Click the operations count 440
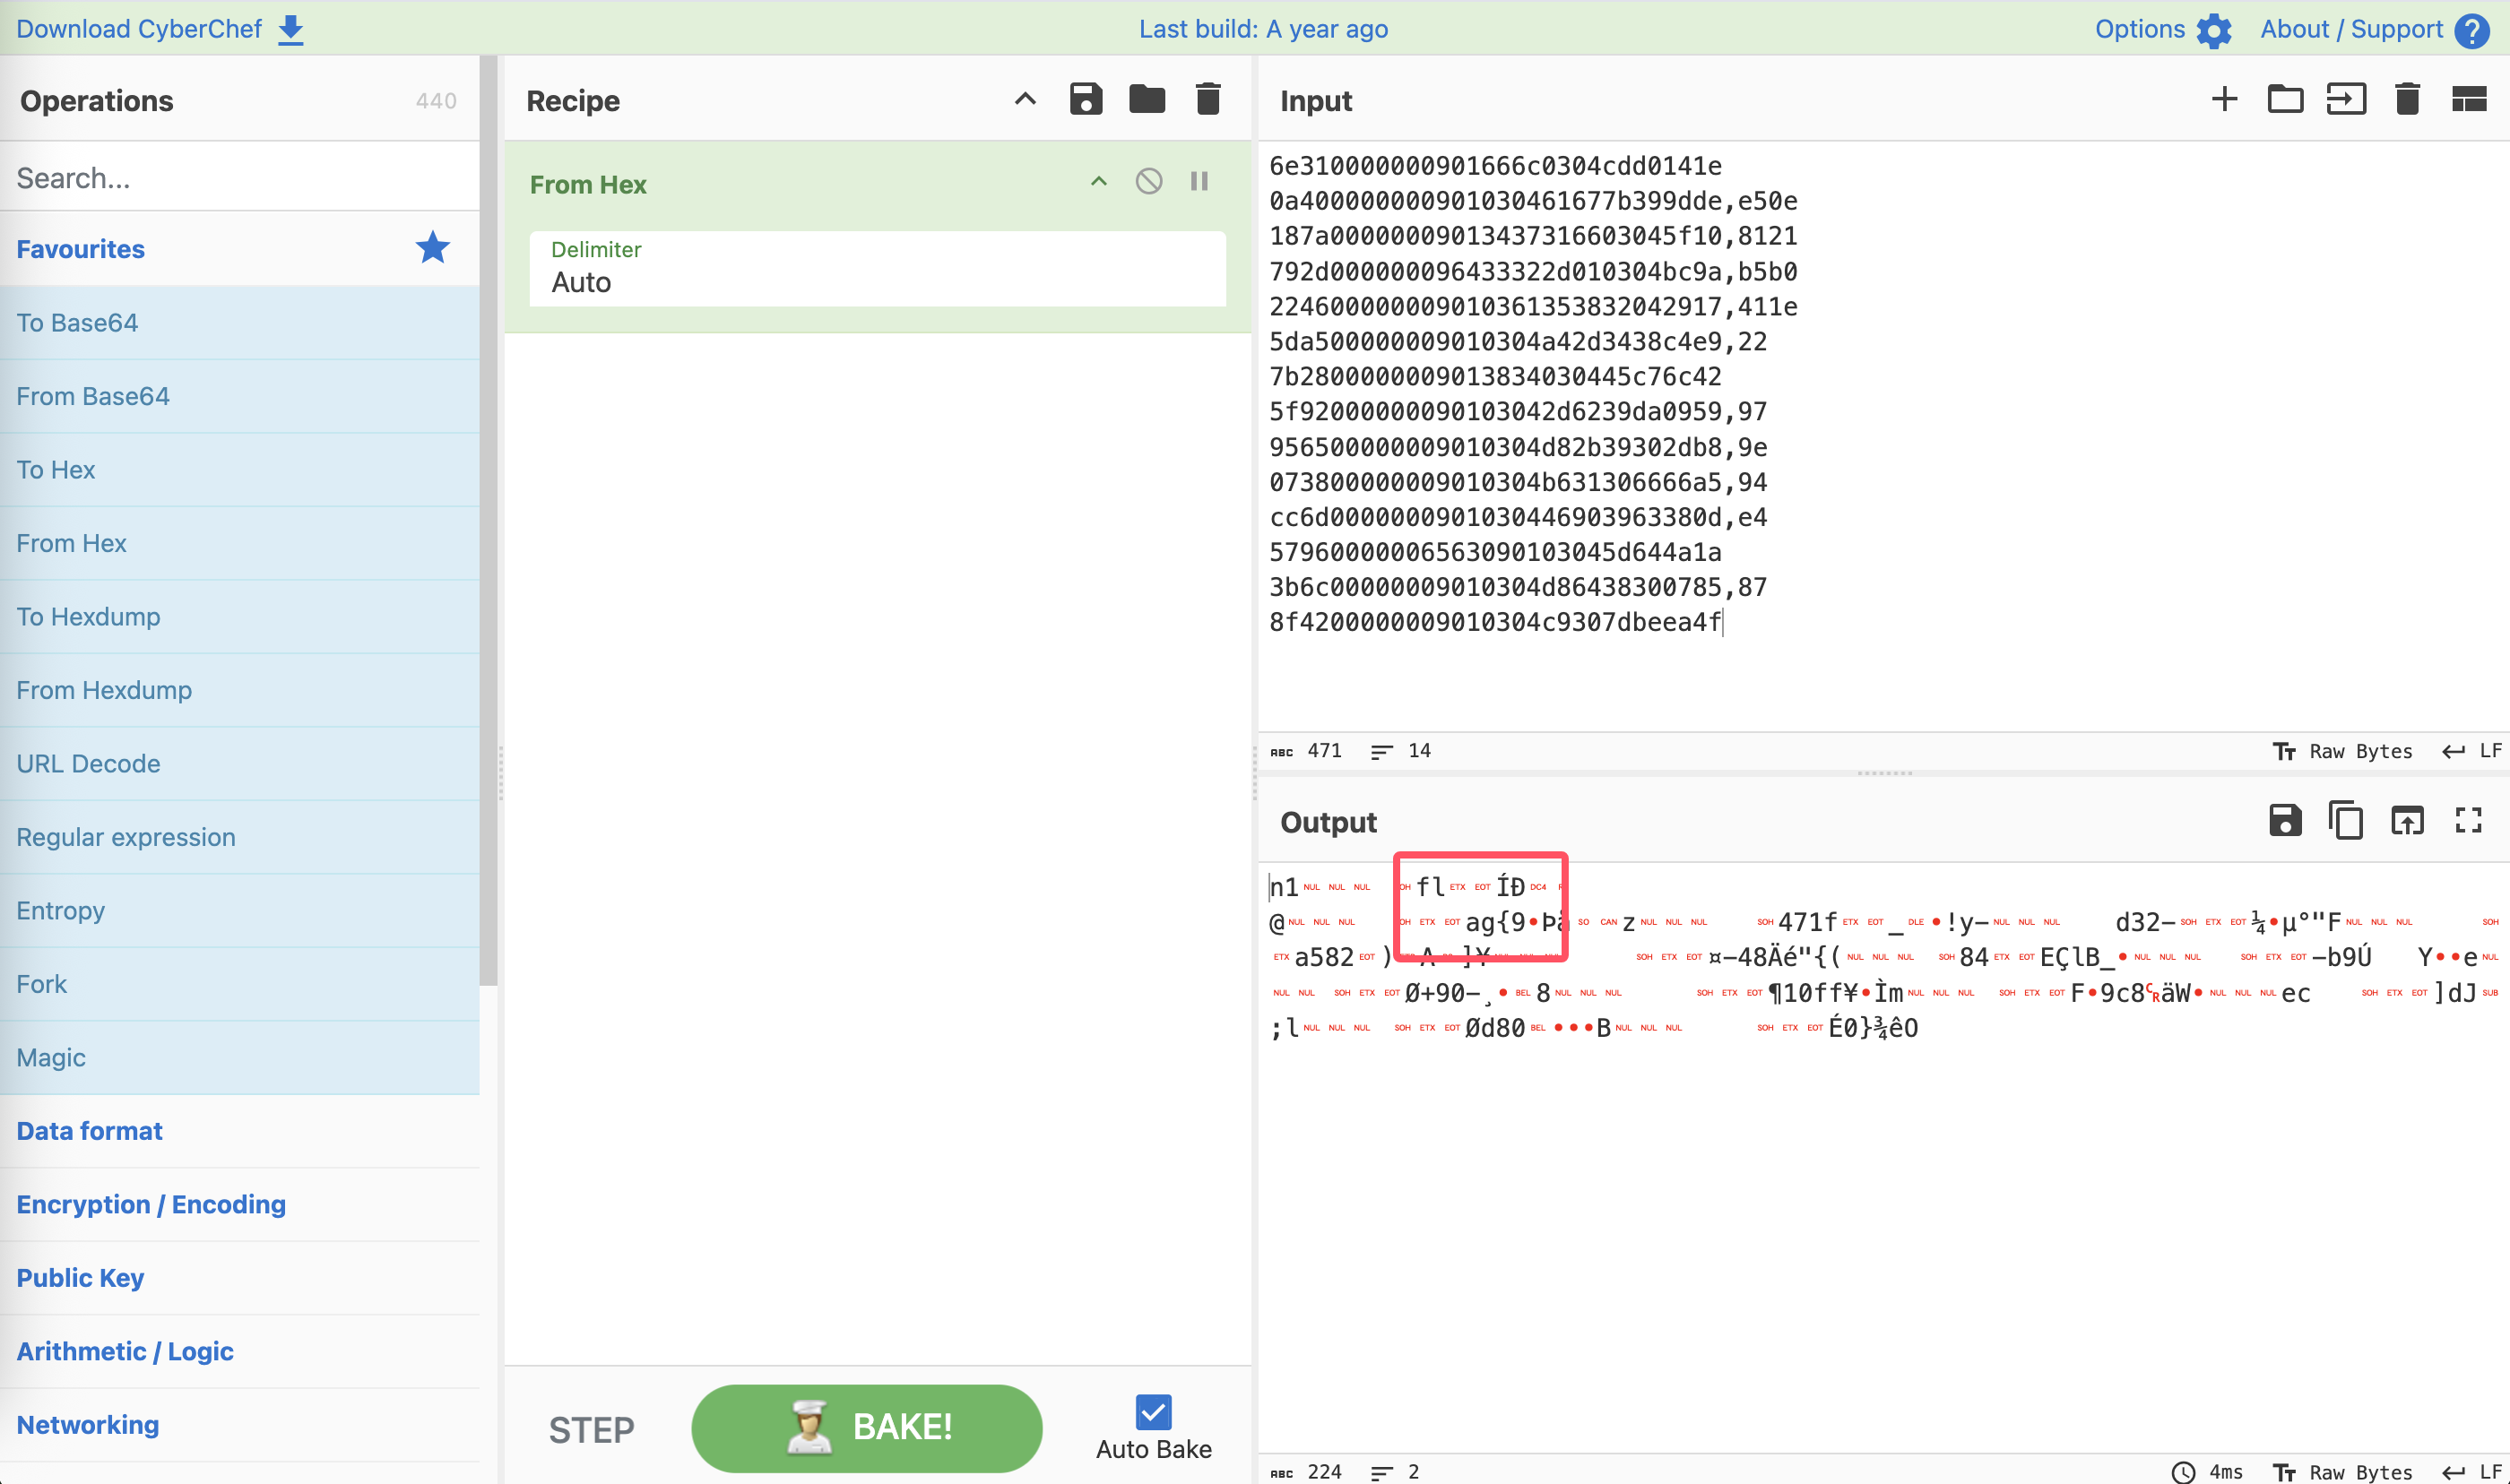Viewport: 2510px width, 1484px height. pyautogui.click(x=436, y=101)
